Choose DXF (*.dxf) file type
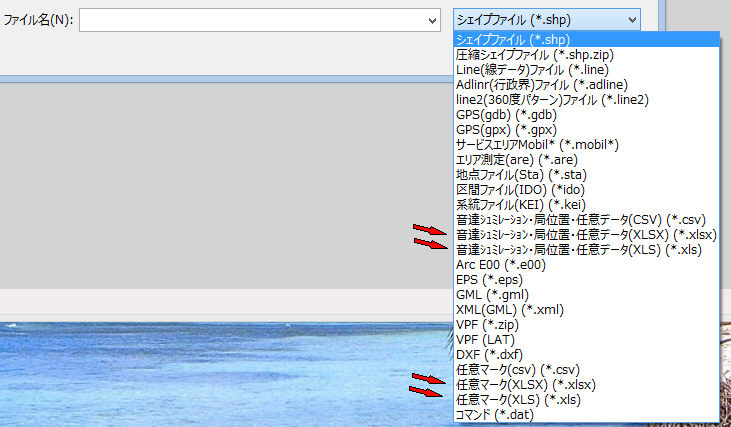The height and width of the screenshot is (427, 731). coord(489,355)
